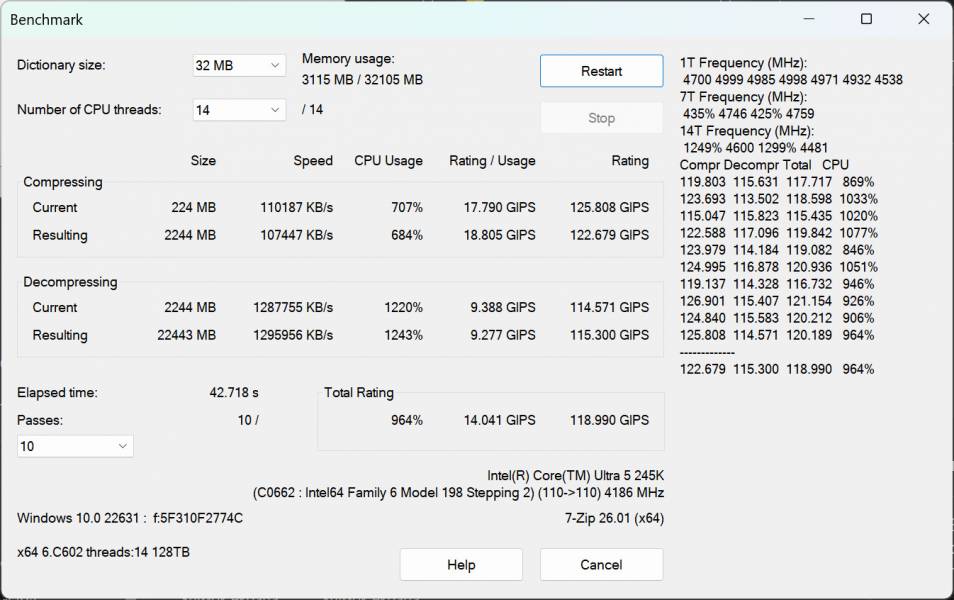This screenshot has width=954, height=600.
Task: Click the log row starting with 124.995
Action: pyautogui.click(x=778, y=267)
